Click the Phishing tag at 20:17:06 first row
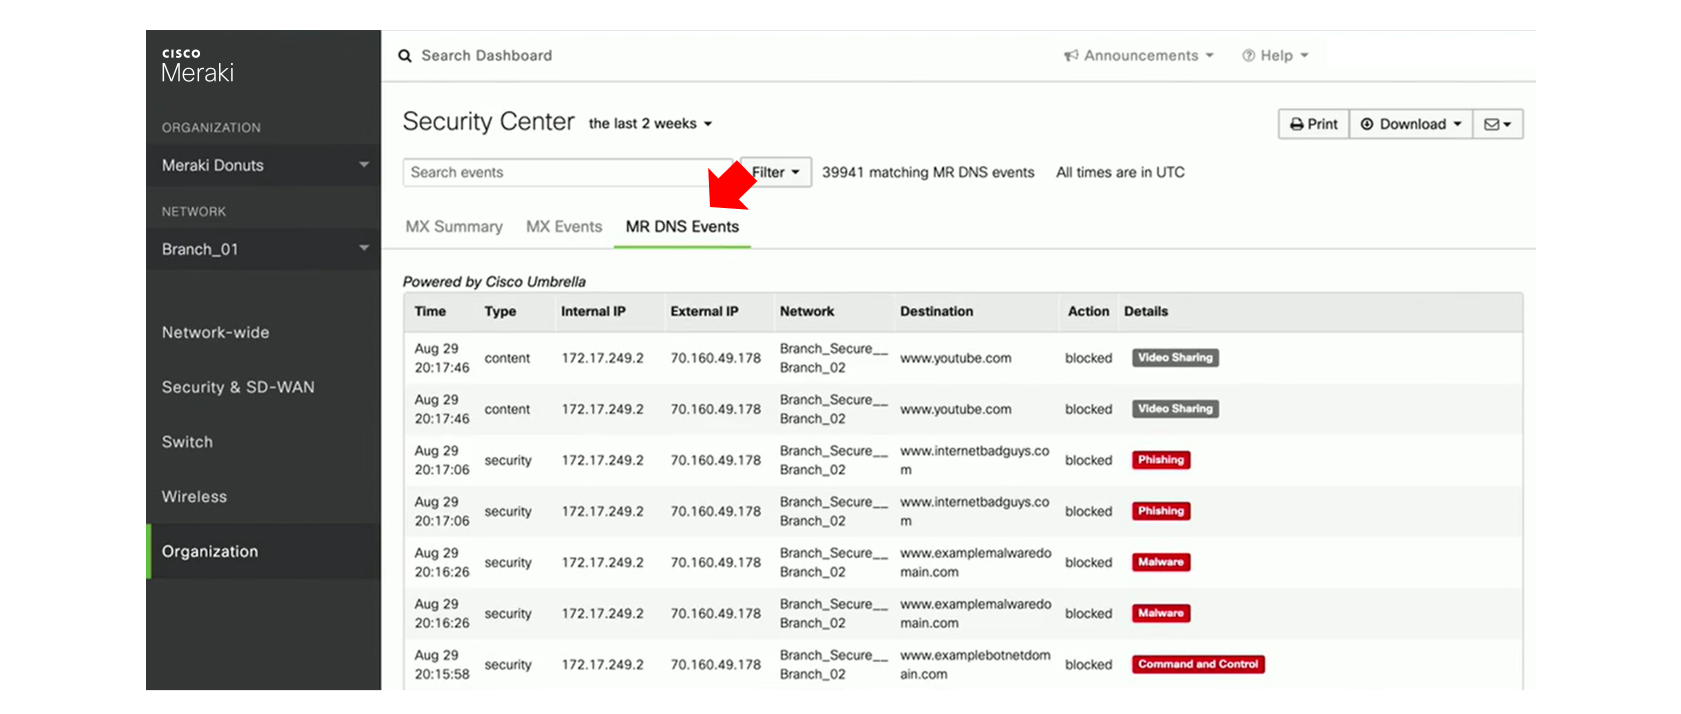The height and width of the screenshot is (714, 1681). 1161,460
